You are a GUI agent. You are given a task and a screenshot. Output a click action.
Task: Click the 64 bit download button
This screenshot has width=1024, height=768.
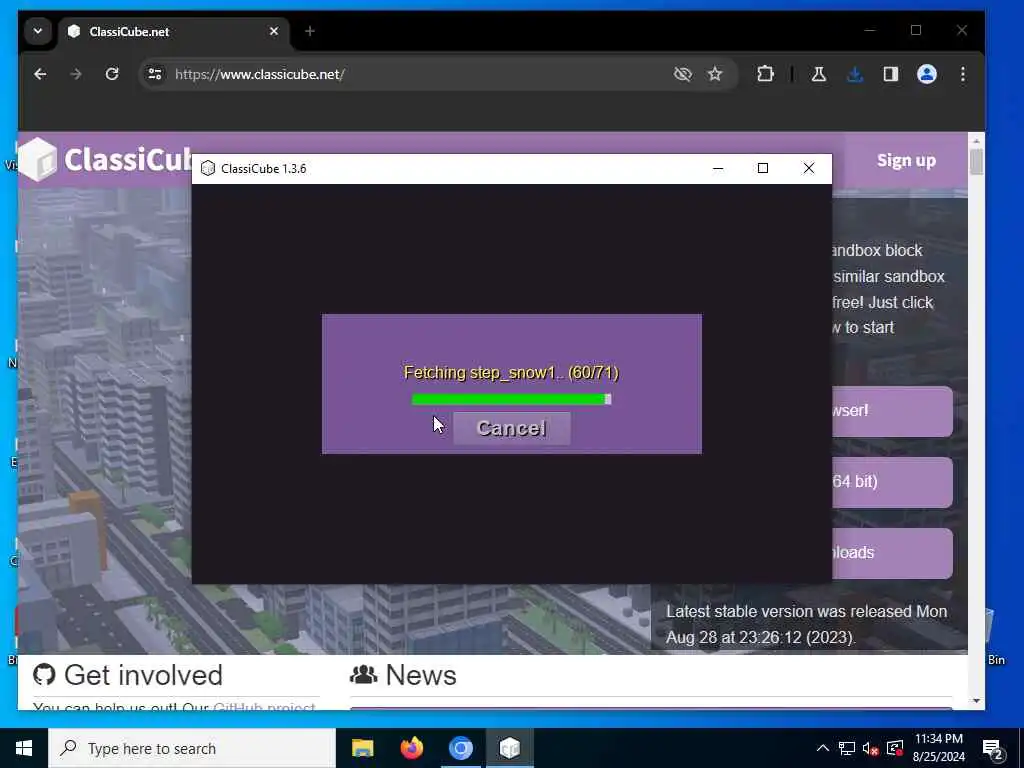click(x=892, y=483)
